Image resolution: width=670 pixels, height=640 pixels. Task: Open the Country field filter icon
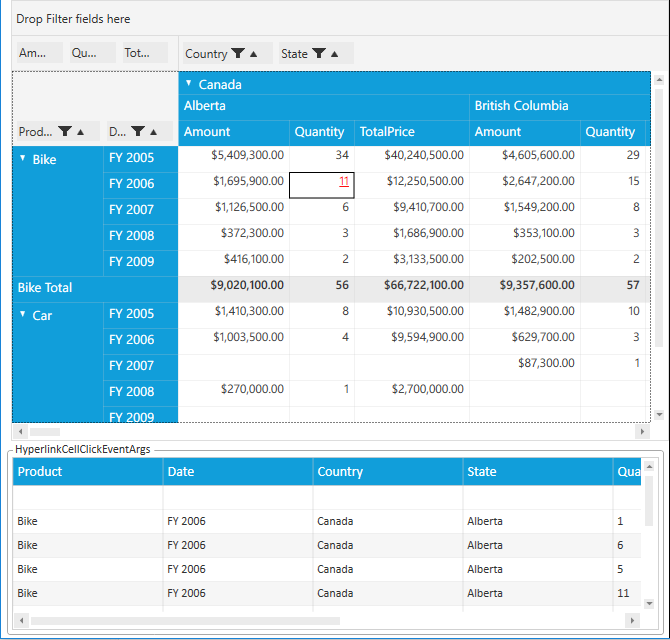click(x=238, y=54)
